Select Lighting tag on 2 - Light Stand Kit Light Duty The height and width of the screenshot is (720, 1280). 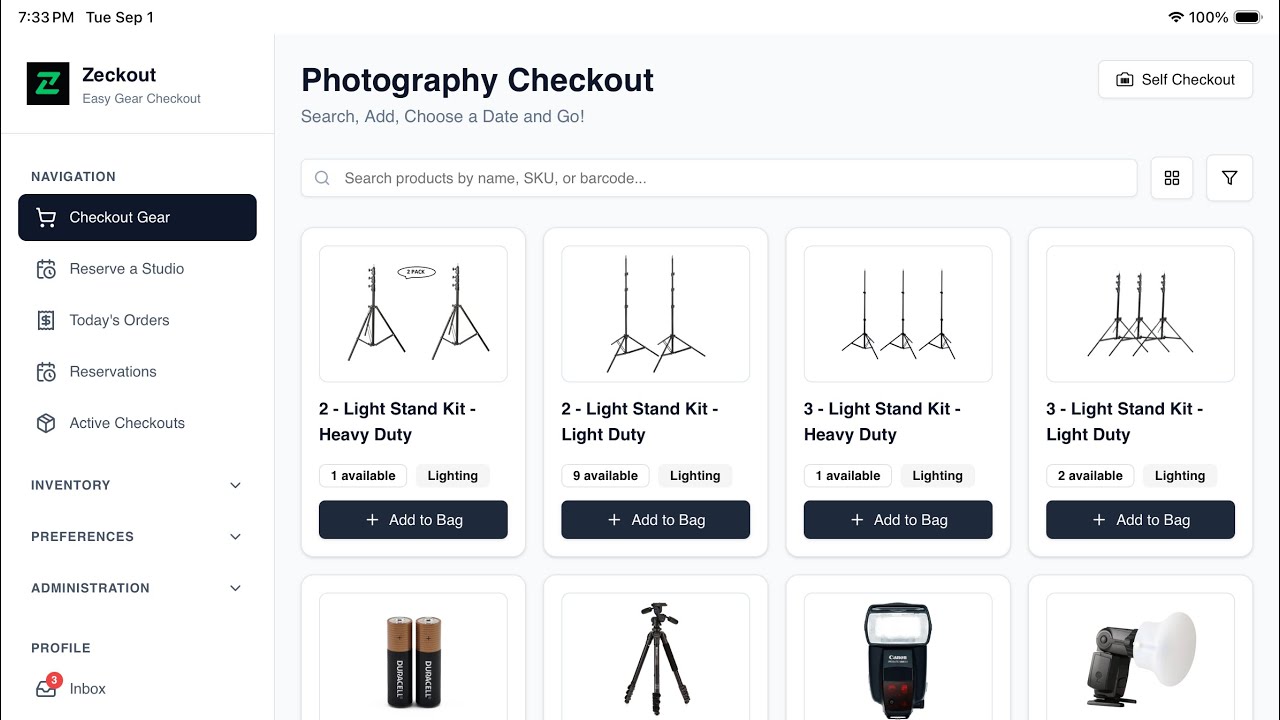tap(695, 476)
